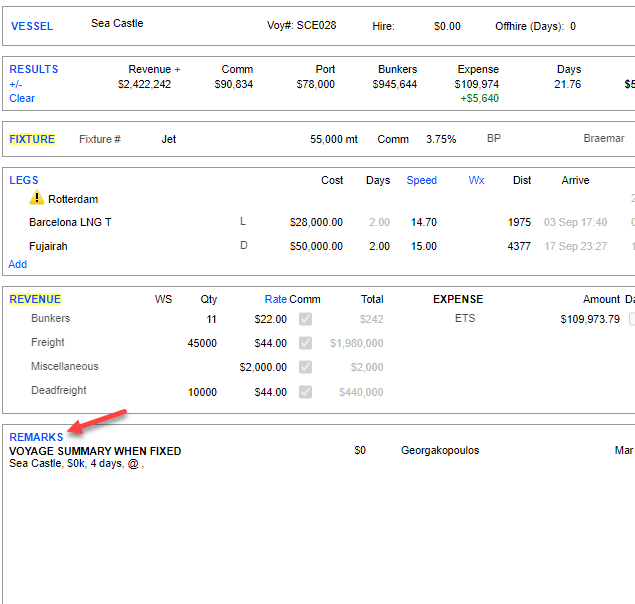
Task: Click the Rate column header in Revenue
Action: tap(275, 299)
